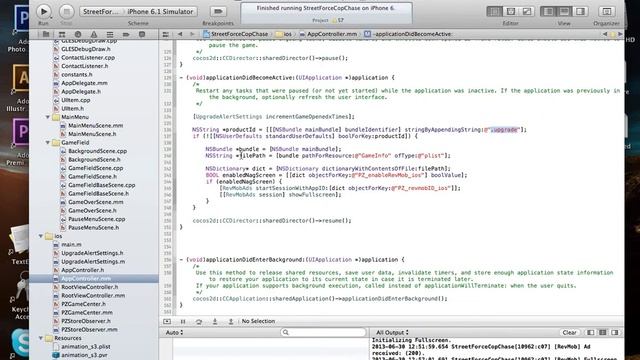Jump to next issue arrow
Screen dimensions: 640x360
tap(620, 34)
